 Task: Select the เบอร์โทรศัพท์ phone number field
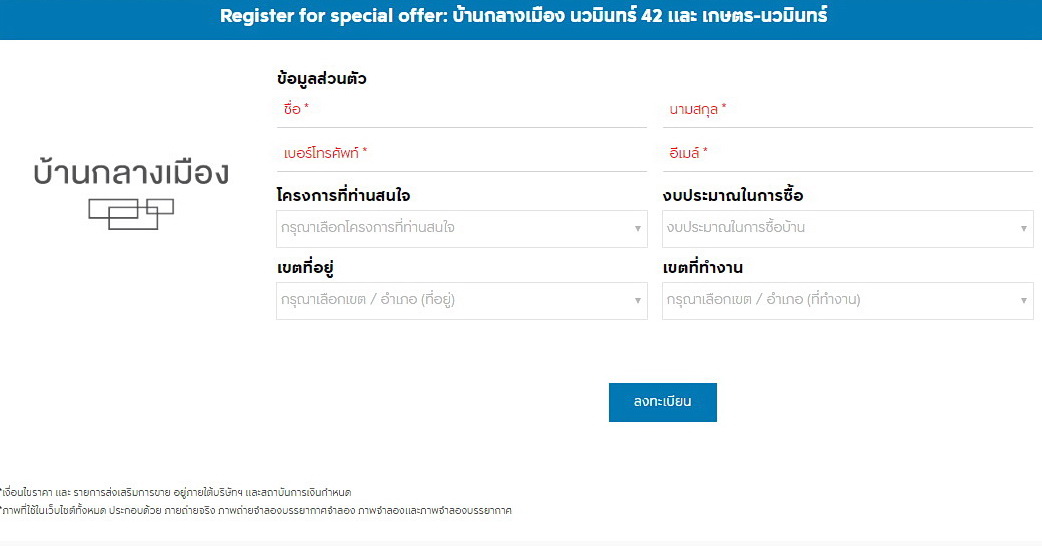click(461, 153)
